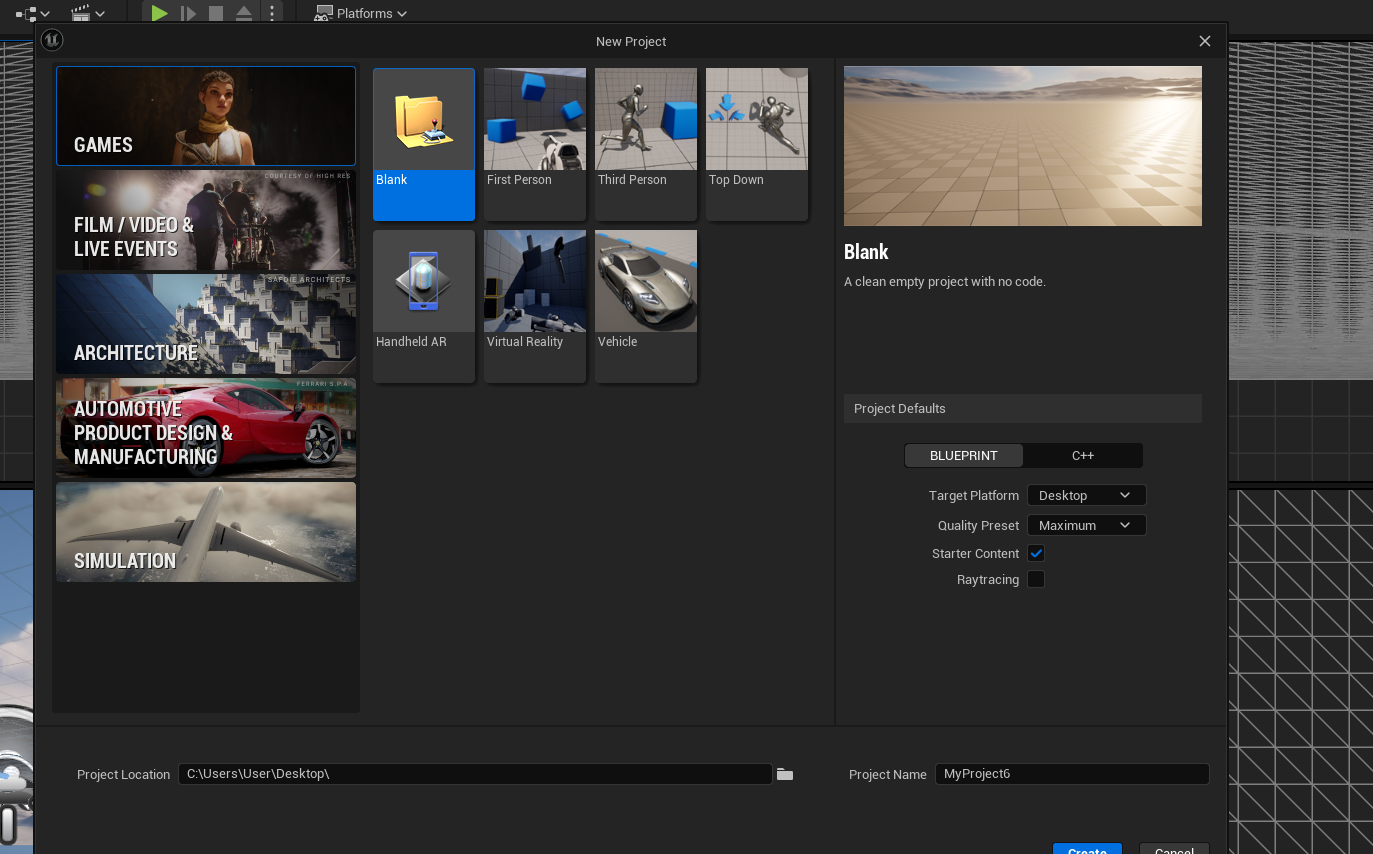This screenshot has width=1373, height=854.
Task: Browse for project folder with folder icon
Action: coord(785,774)
